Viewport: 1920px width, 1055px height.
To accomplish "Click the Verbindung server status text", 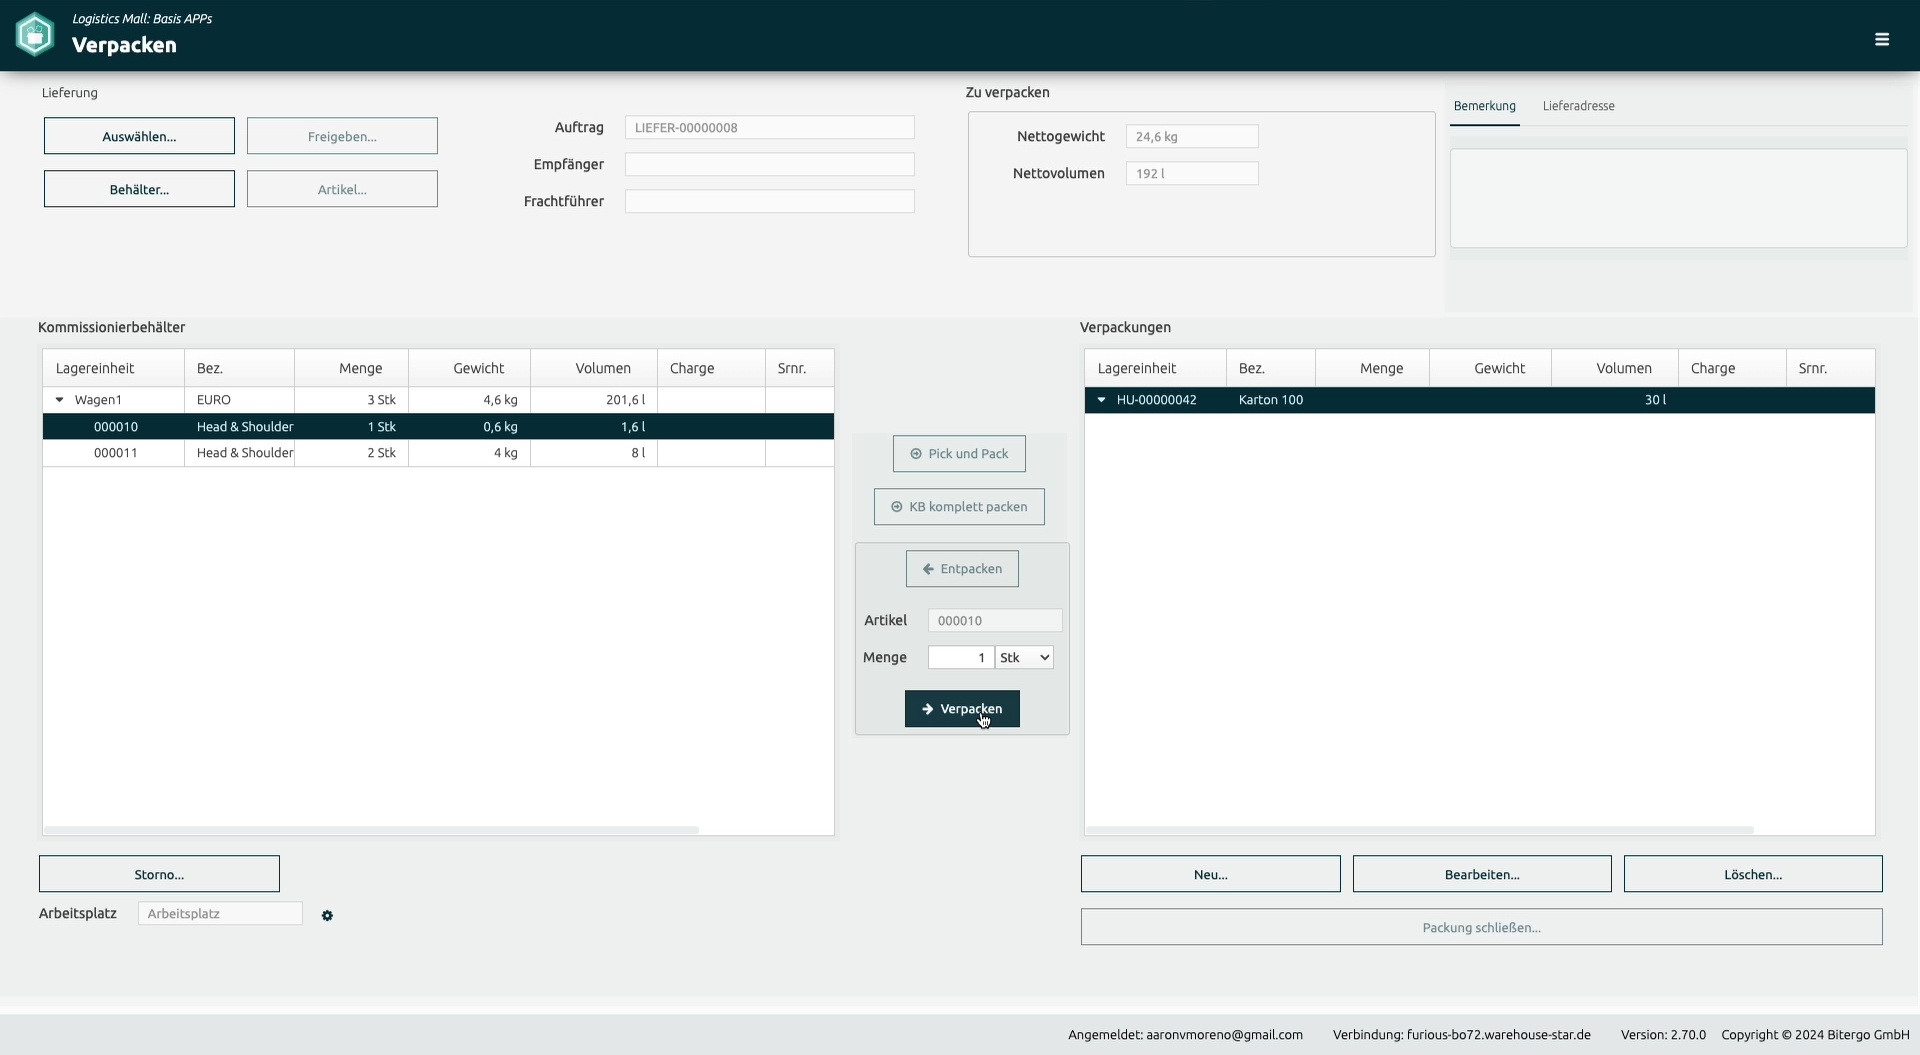I will pyautogui.click(x=1461, y=1035).
